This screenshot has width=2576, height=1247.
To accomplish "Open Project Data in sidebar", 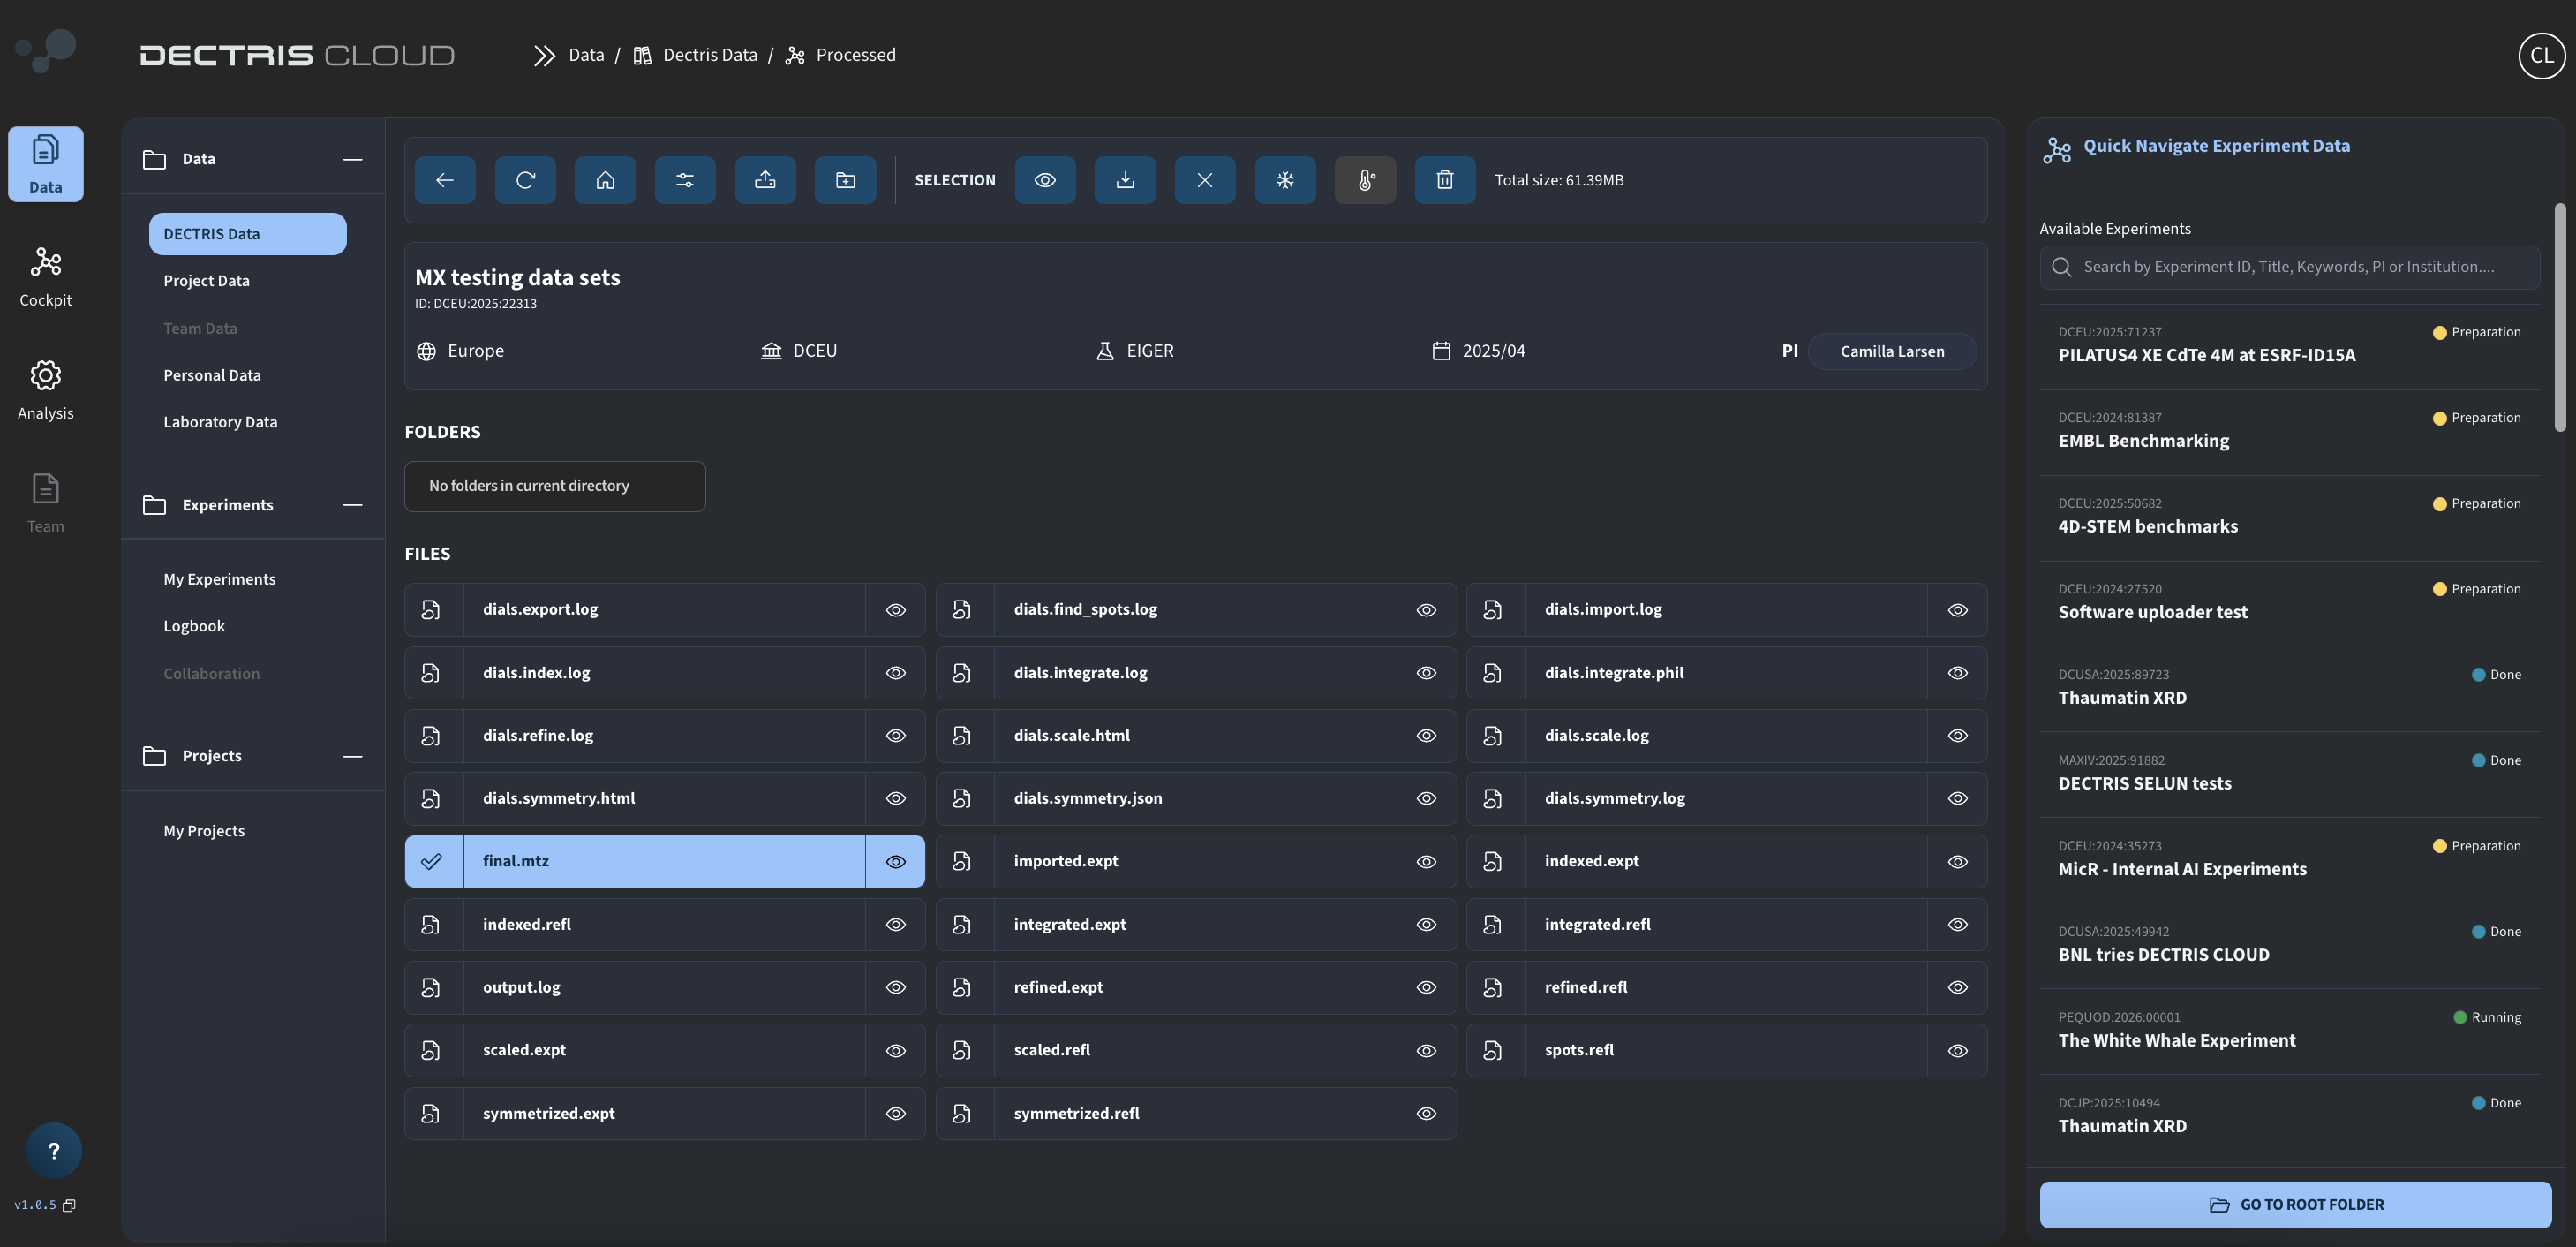I will coord(207,281).
